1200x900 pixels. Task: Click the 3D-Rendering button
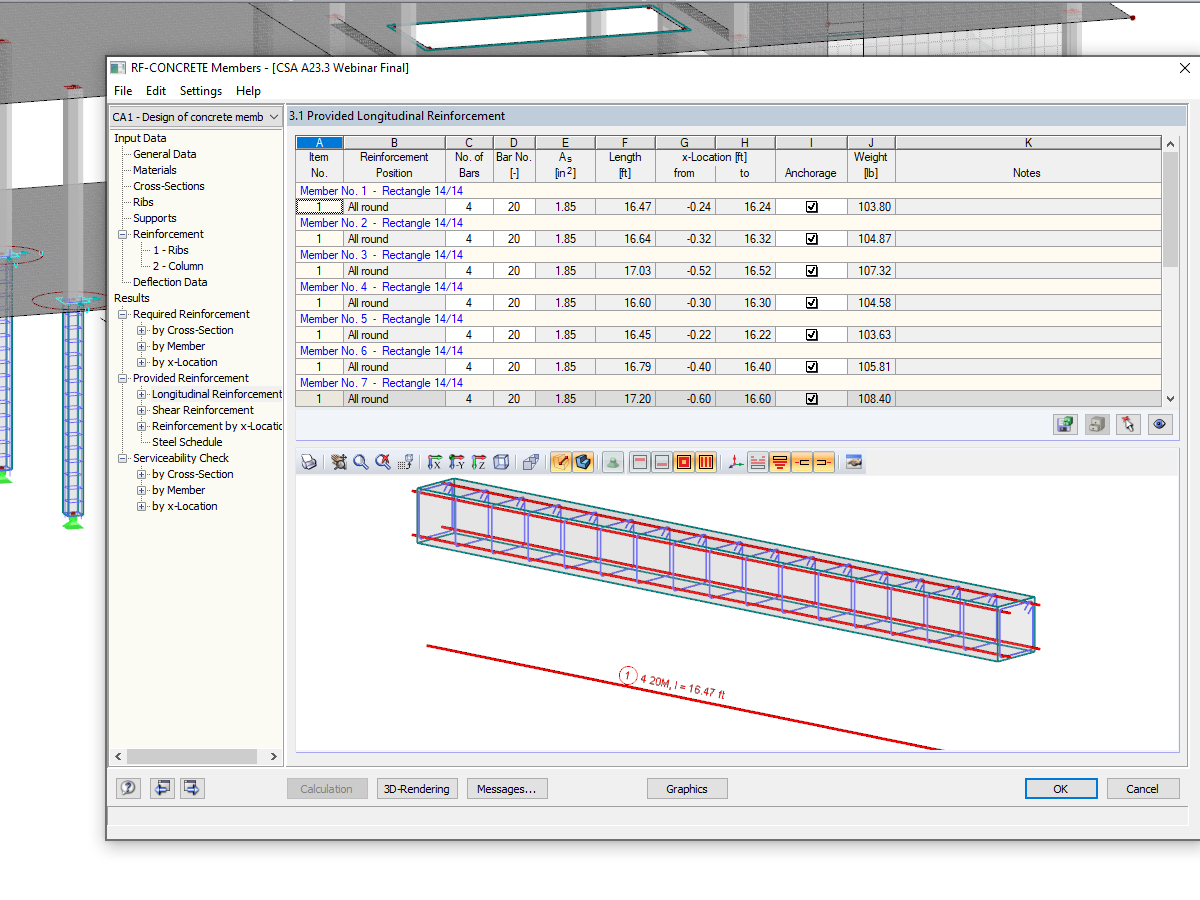tap(418, 789)
